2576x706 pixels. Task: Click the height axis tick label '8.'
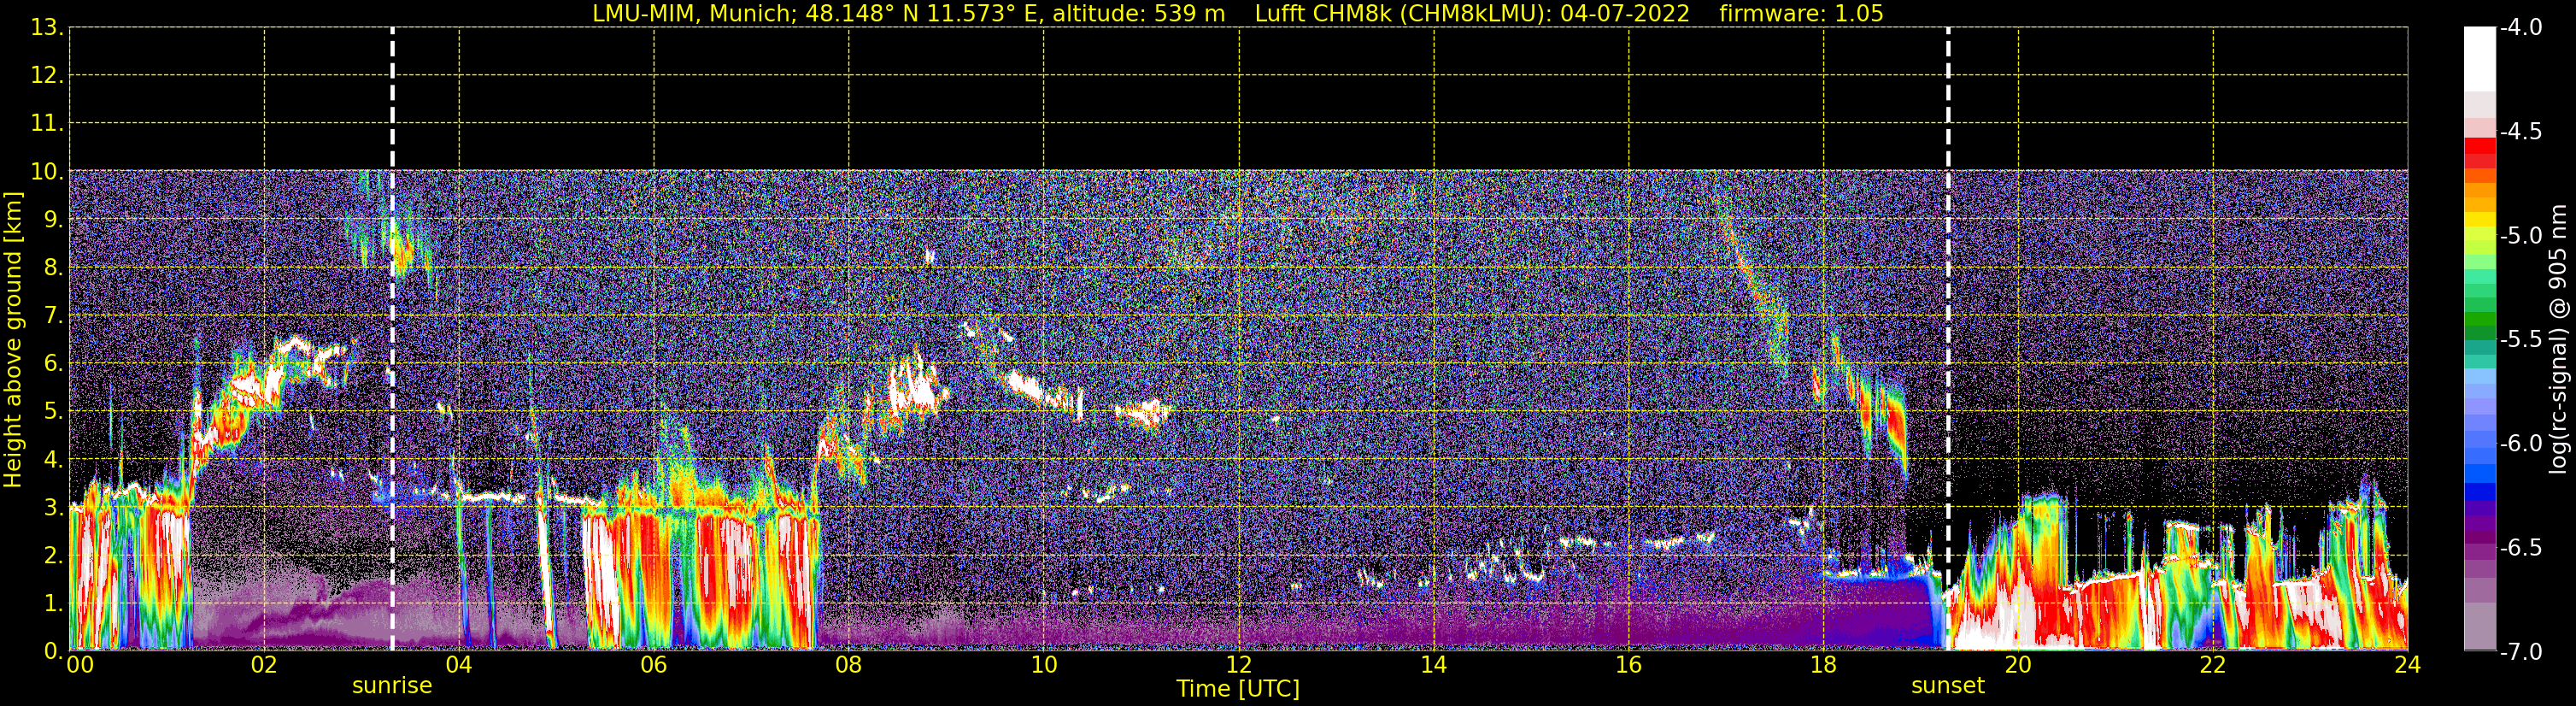coord(54,268)
